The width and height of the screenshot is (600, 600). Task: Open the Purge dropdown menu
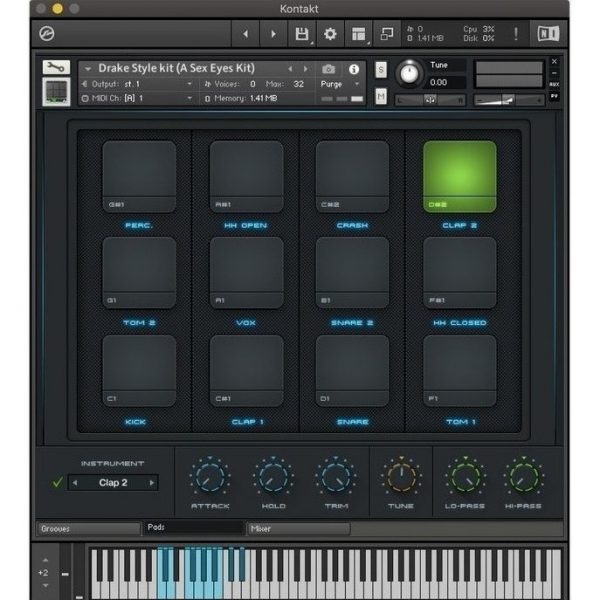tap(340, 84)
